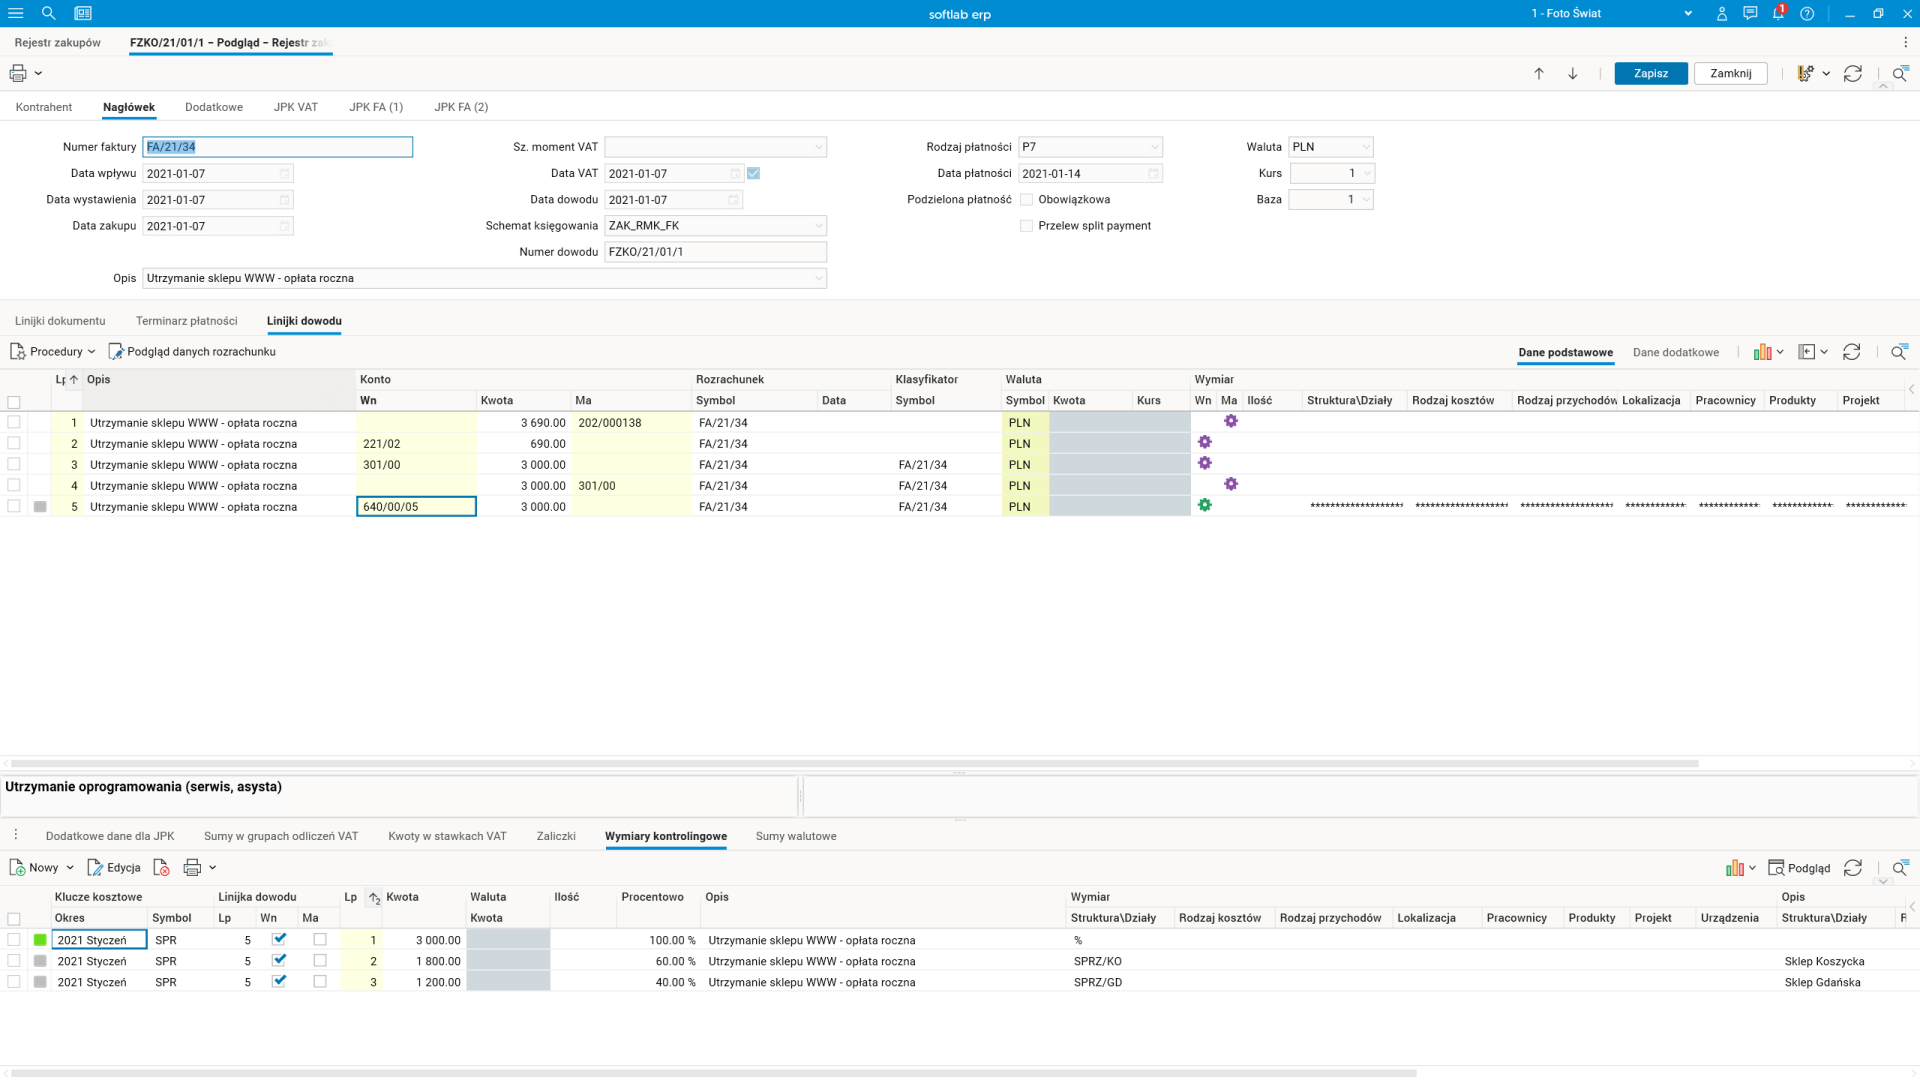Click the chart icon in Wymiary kontrolingowe toolbar
1920x1080 pixels.
1734,868
